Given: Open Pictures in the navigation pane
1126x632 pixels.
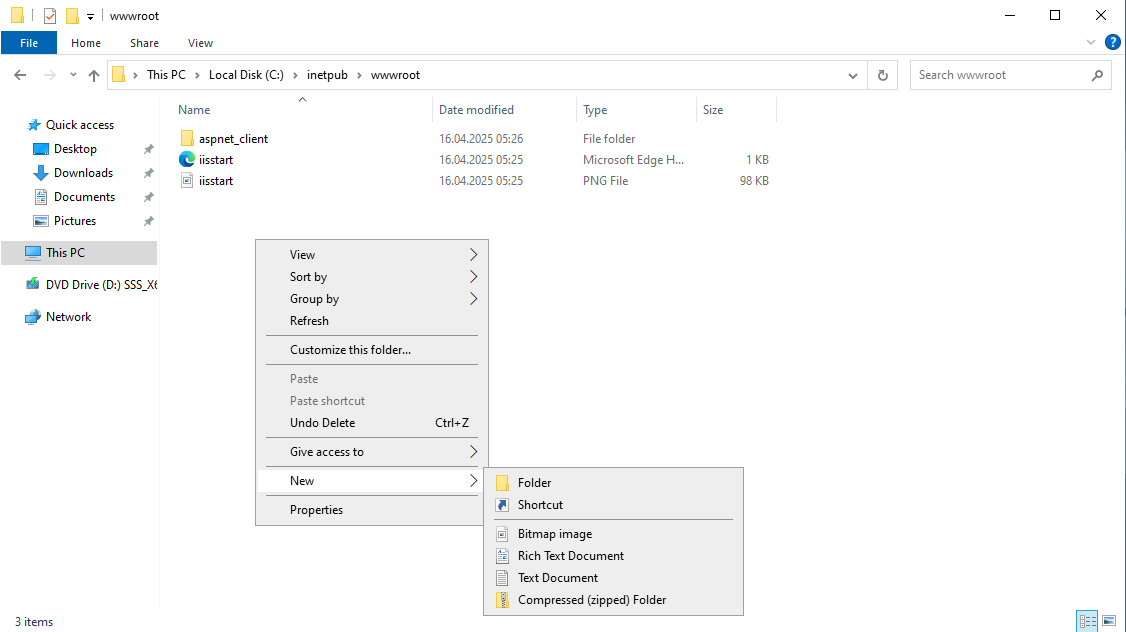Looking at the screenshot, I should click(75, 221).
